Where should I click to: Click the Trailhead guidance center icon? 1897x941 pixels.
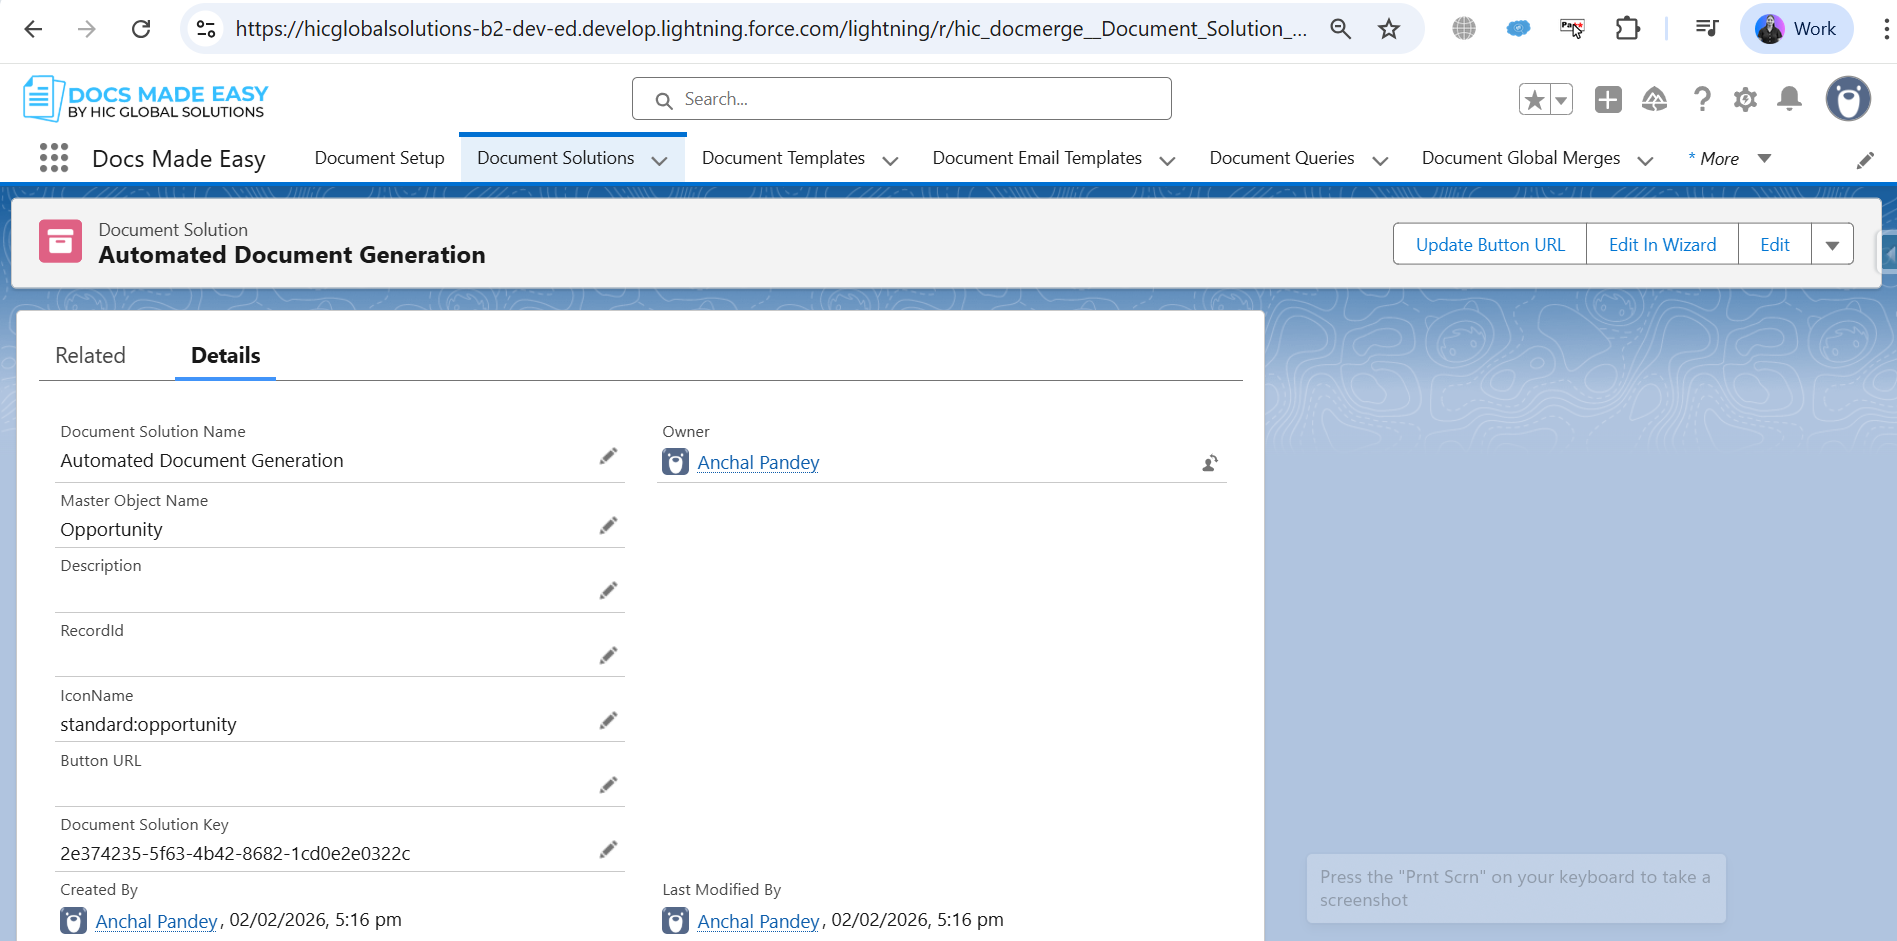pyautogui.click(x=1654, y=99)
